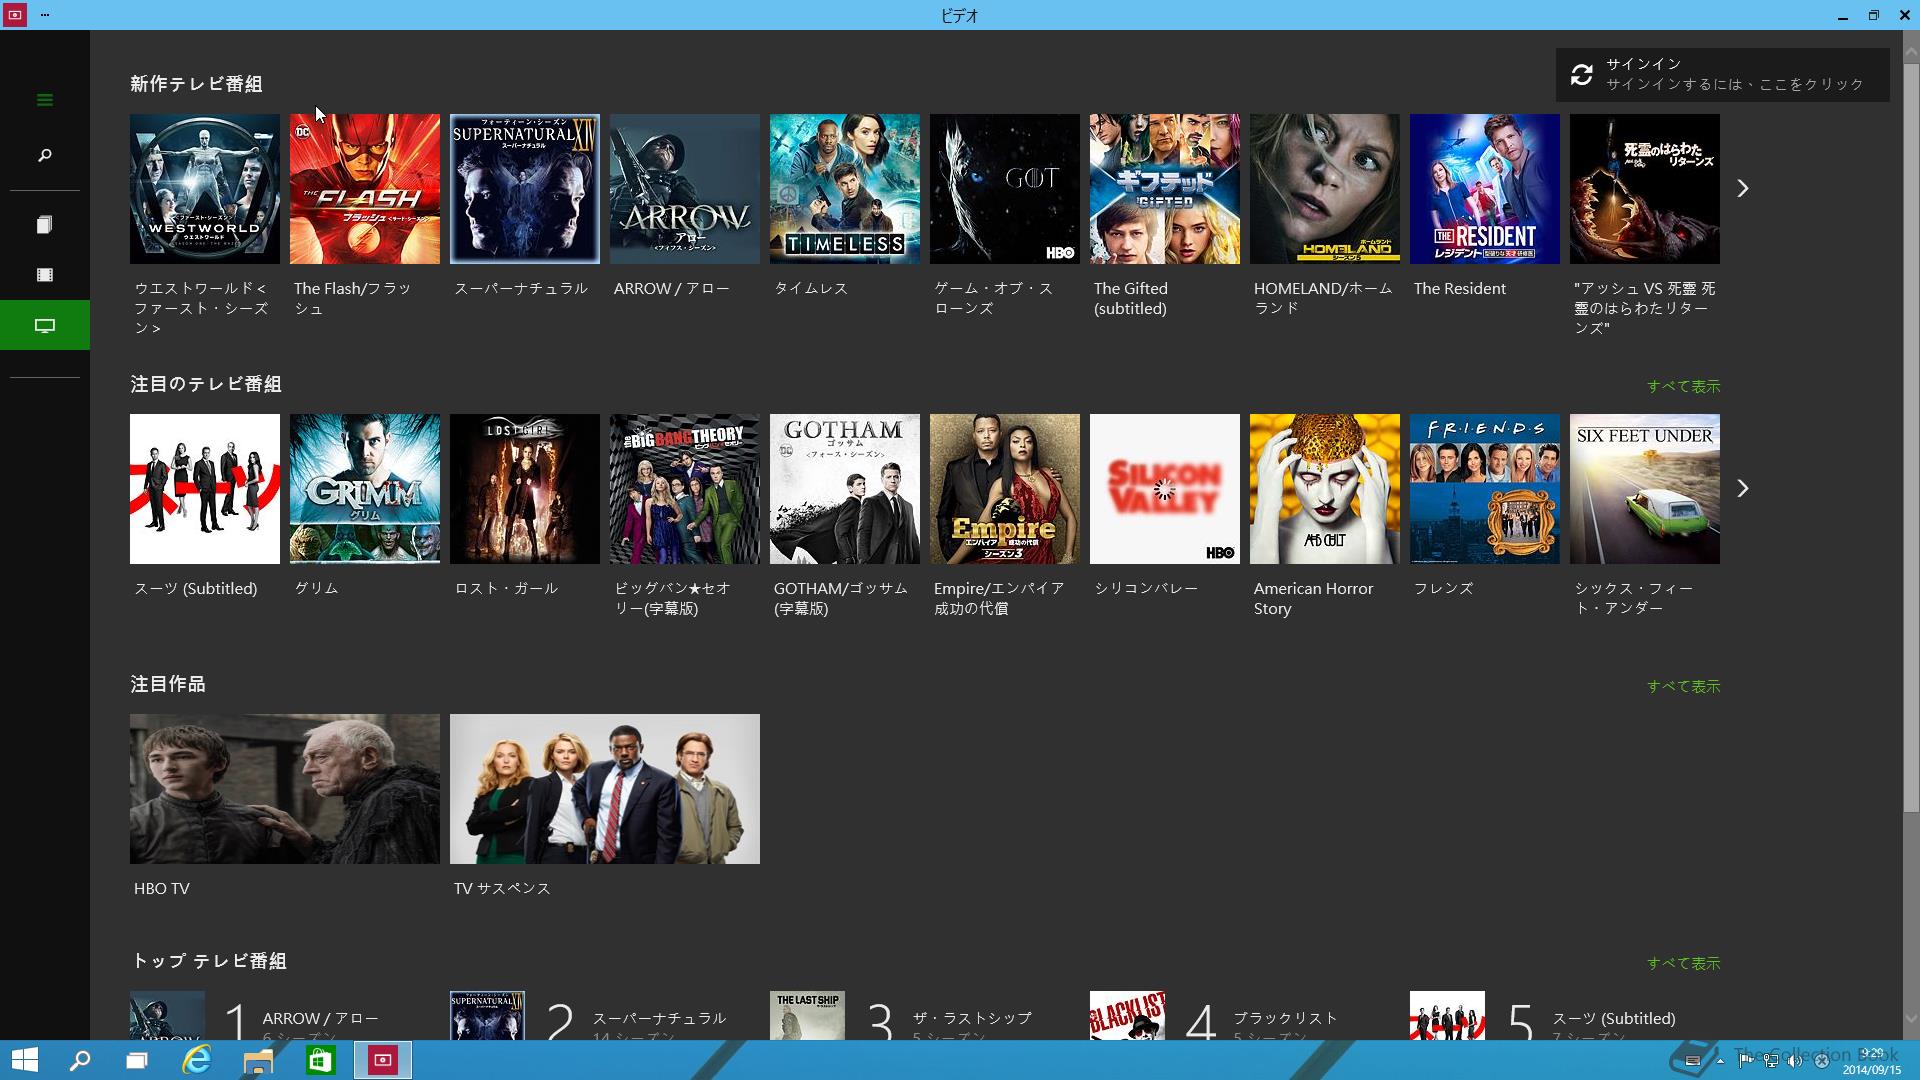Open number 4 ブラックリスト in top shows
Screen dimensions: 1920x1080
[x=1245, y=1016]
